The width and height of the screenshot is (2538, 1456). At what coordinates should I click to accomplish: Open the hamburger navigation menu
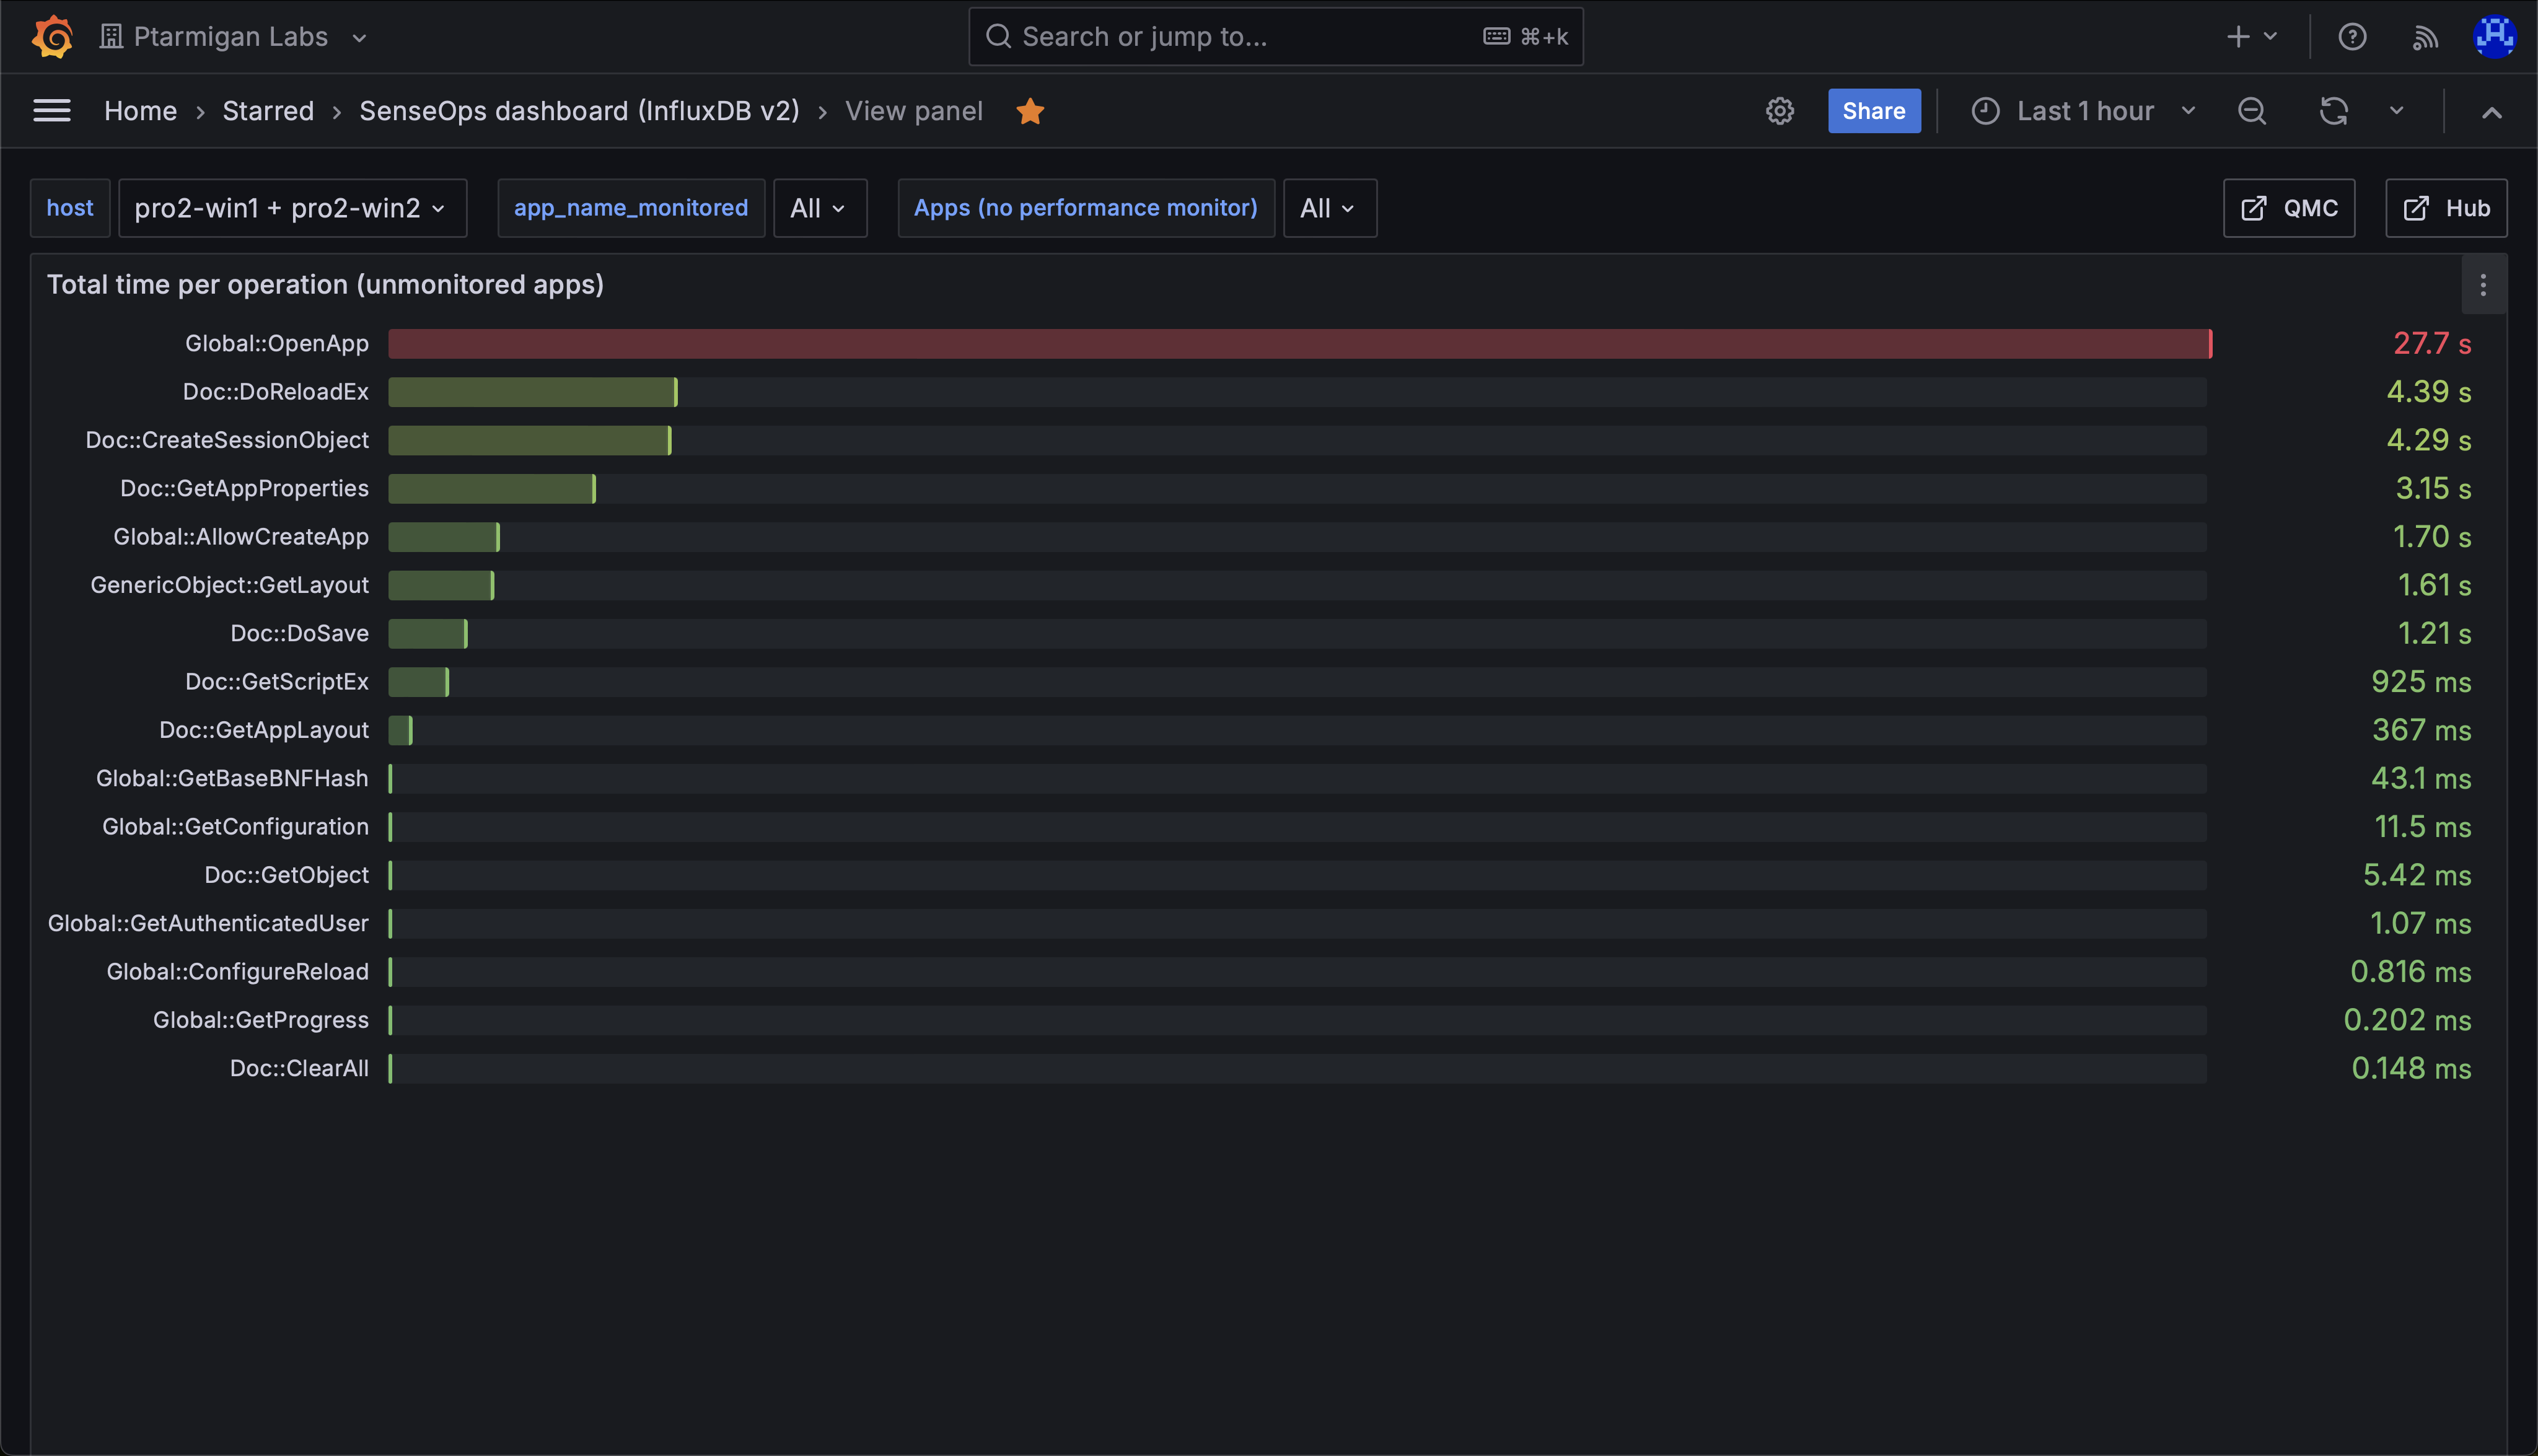pyautogui.click(x=52, y=111)
